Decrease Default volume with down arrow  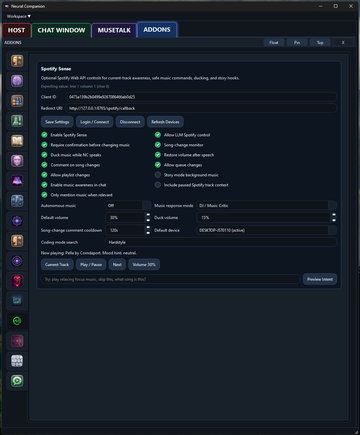point(148,220)
